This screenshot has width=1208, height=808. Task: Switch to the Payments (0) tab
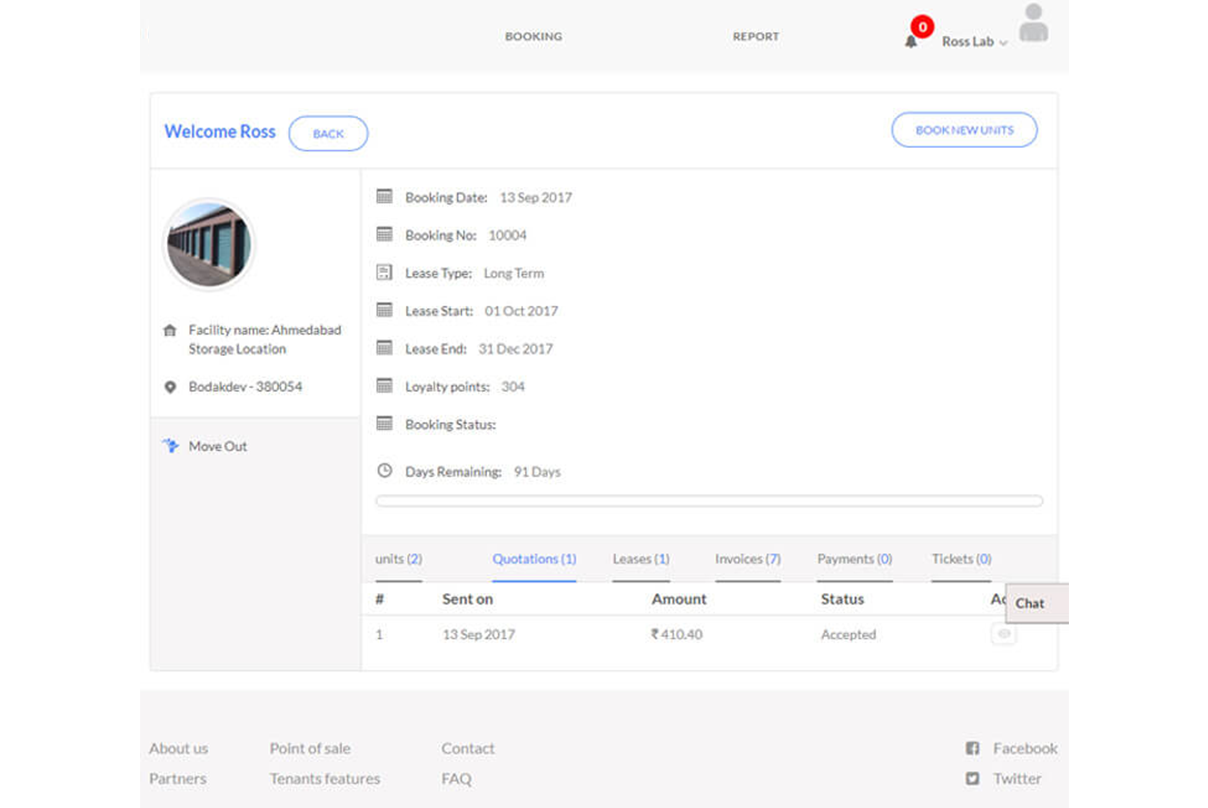click(855, 559)
